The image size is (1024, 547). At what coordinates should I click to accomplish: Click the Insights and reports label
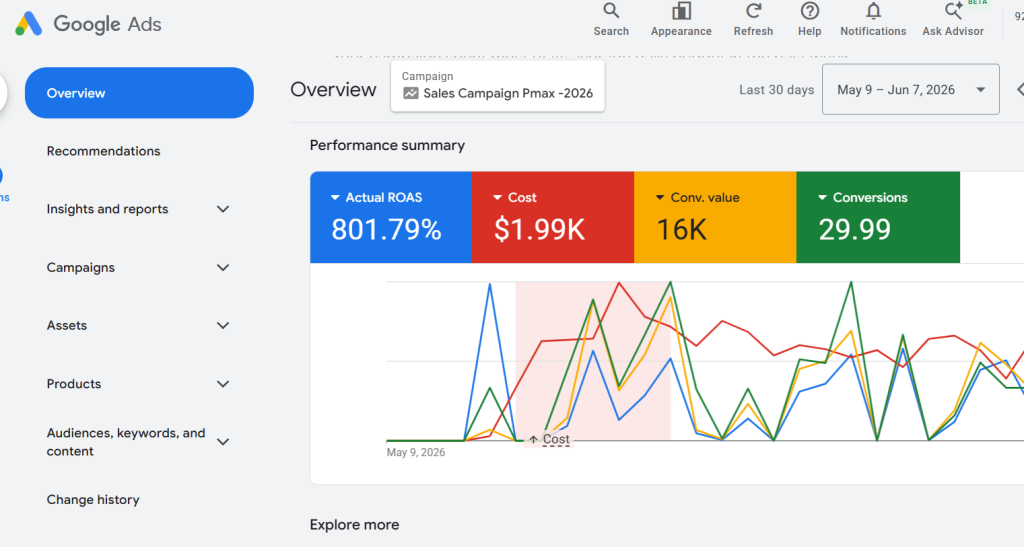107,209
